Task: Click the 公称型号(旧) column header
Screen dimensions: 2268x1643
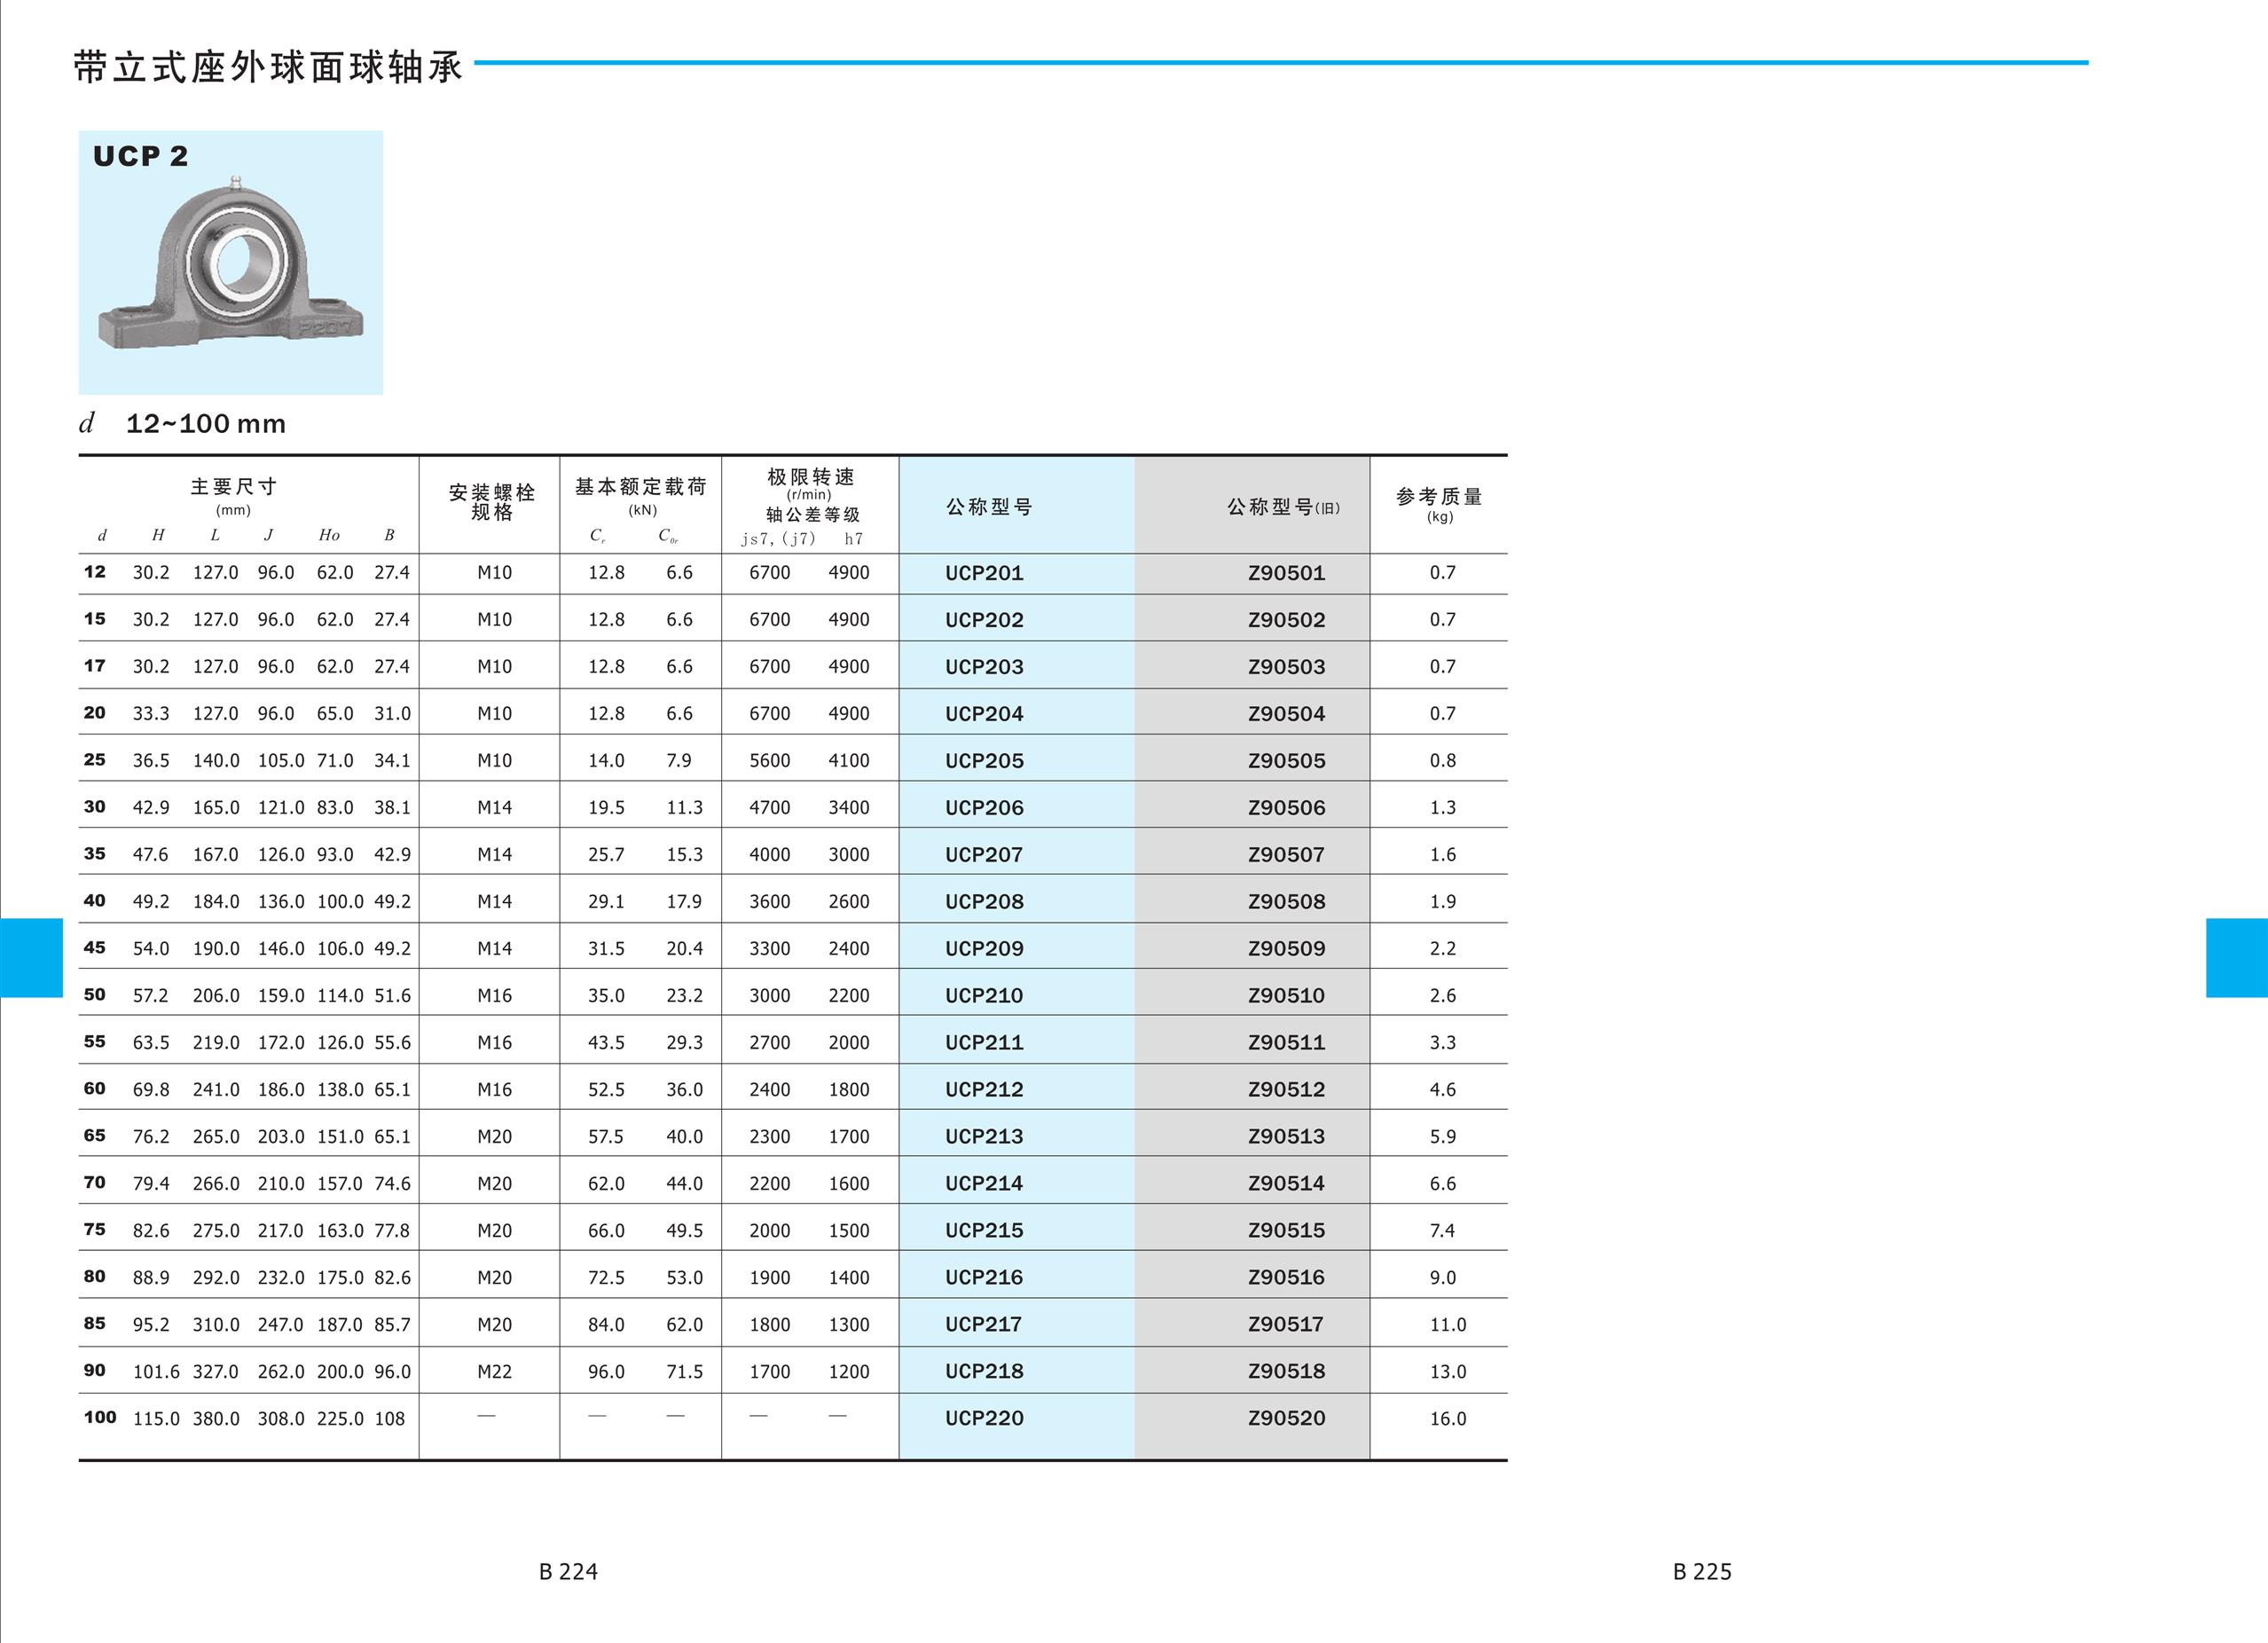Action: pyautogui.click(x=1282, y=507)
